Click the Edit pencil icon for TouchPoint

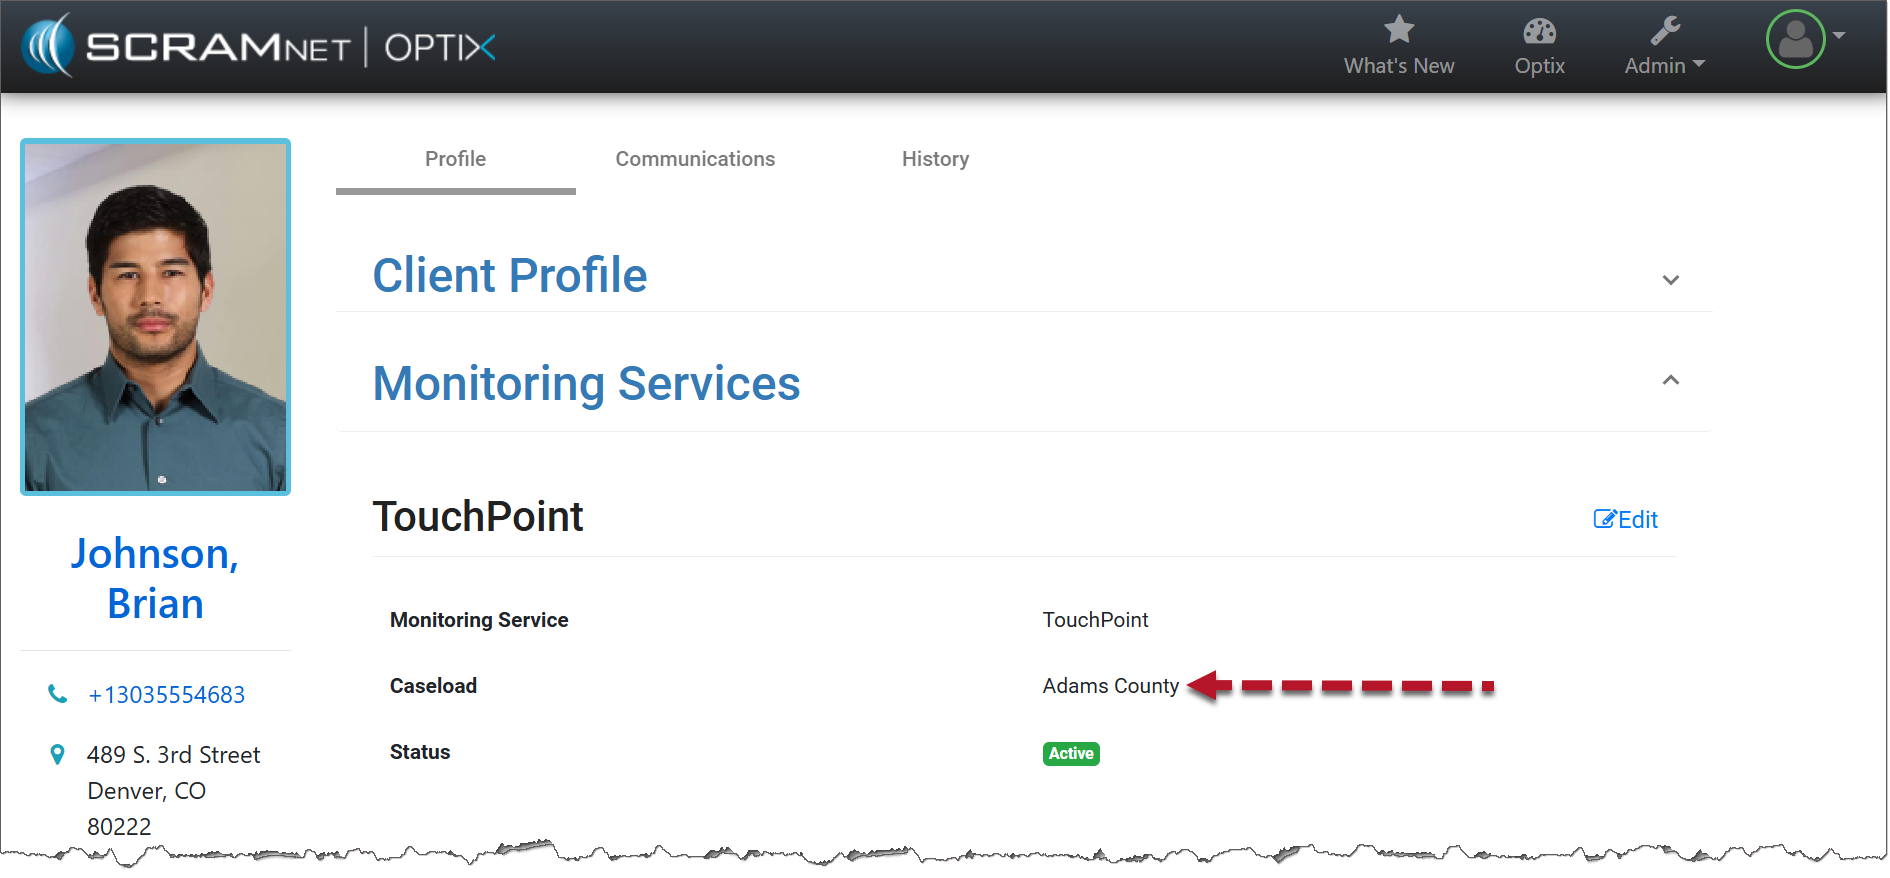(x=1604, y=519)
